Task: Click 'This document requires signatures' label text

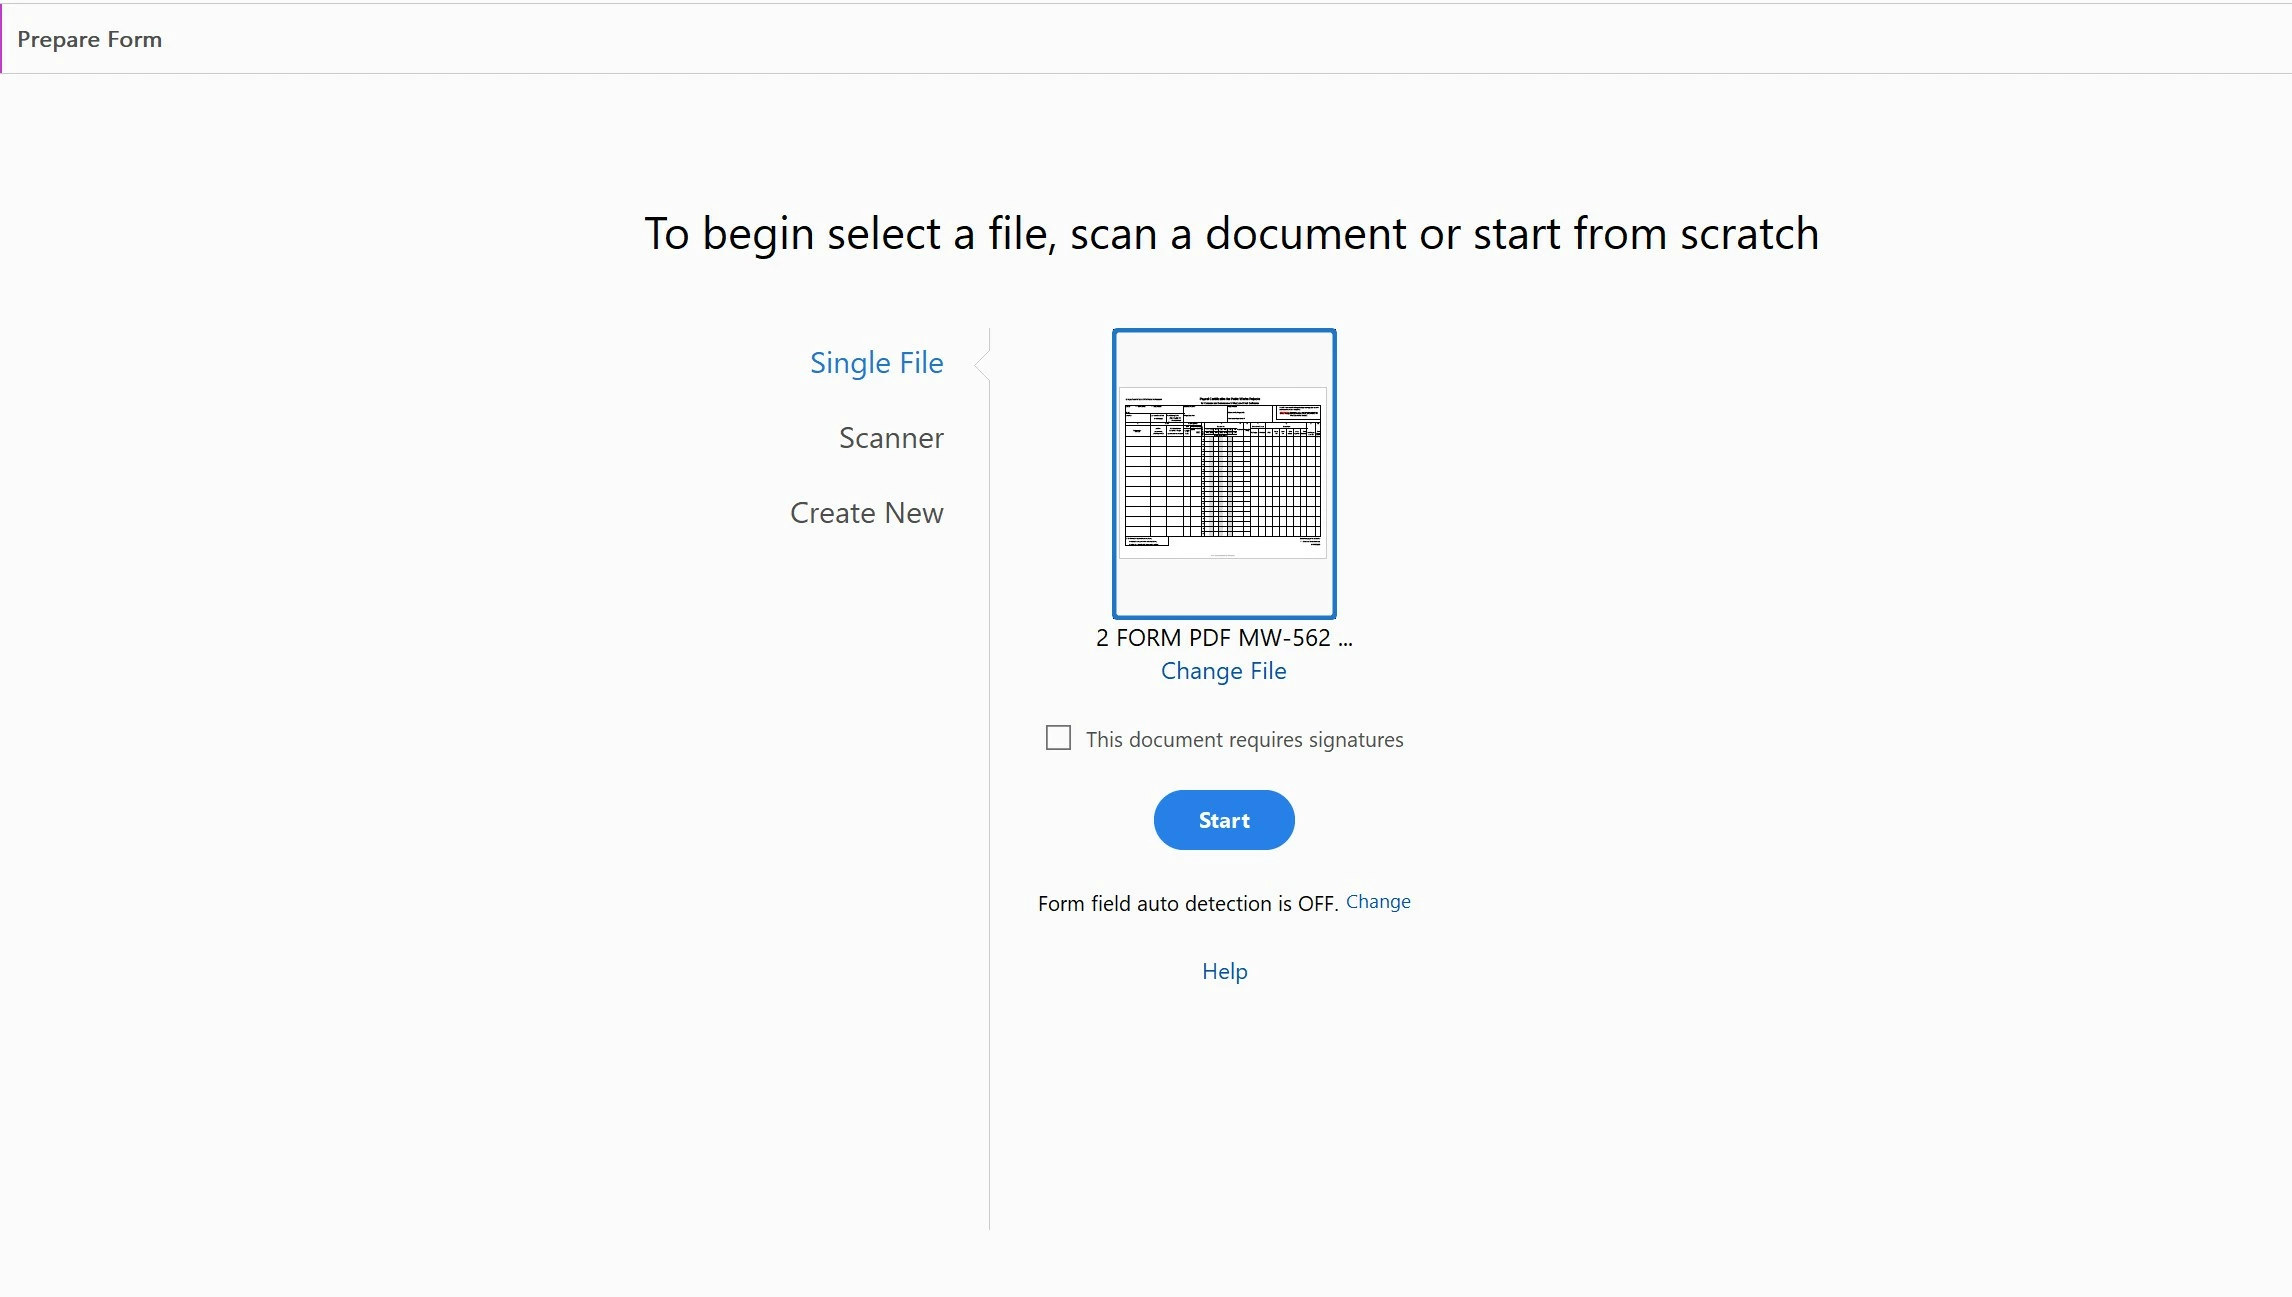Action: [x=1244, y=740]
